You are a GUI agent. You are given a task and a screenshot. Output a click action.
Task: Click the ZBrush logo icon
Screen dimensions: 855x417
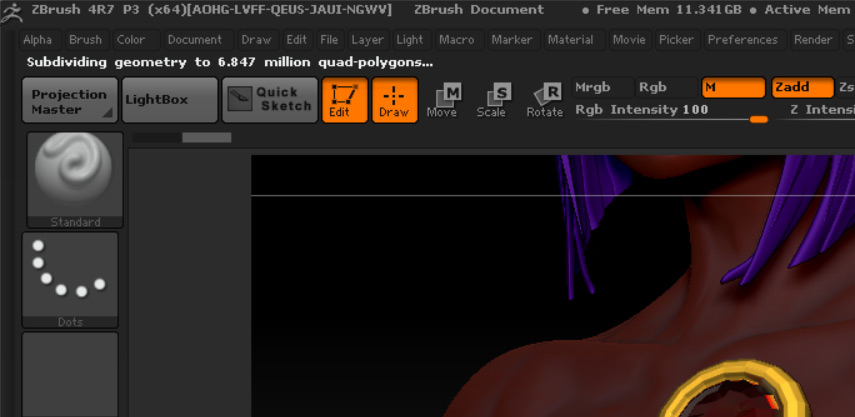[x=11, y=12]
